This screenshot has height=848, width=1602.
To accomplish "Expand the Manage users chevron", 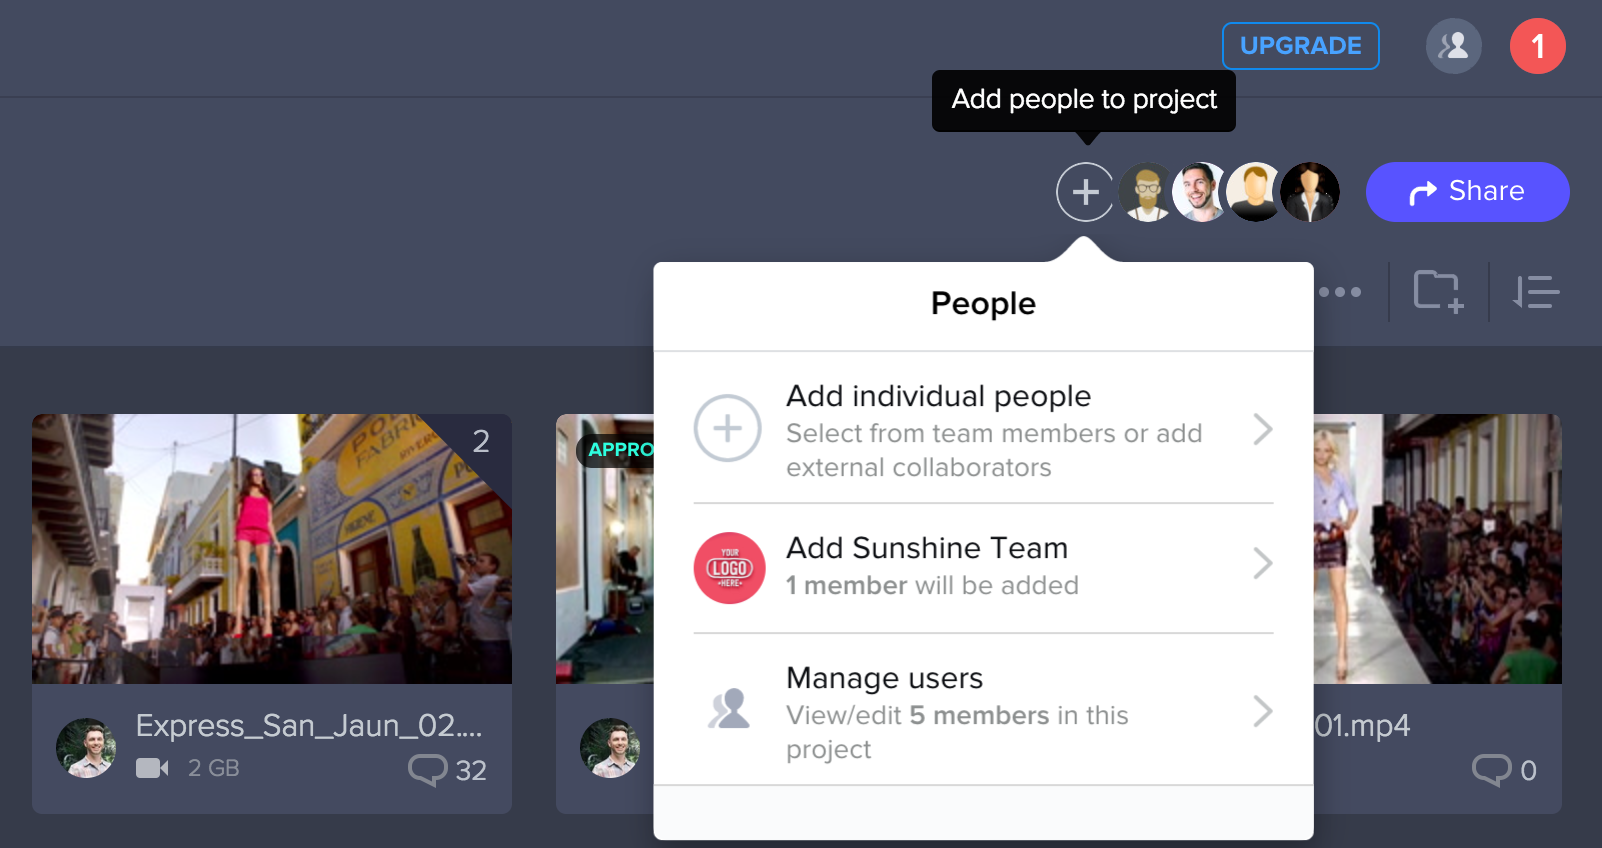I will point(1263,711).
